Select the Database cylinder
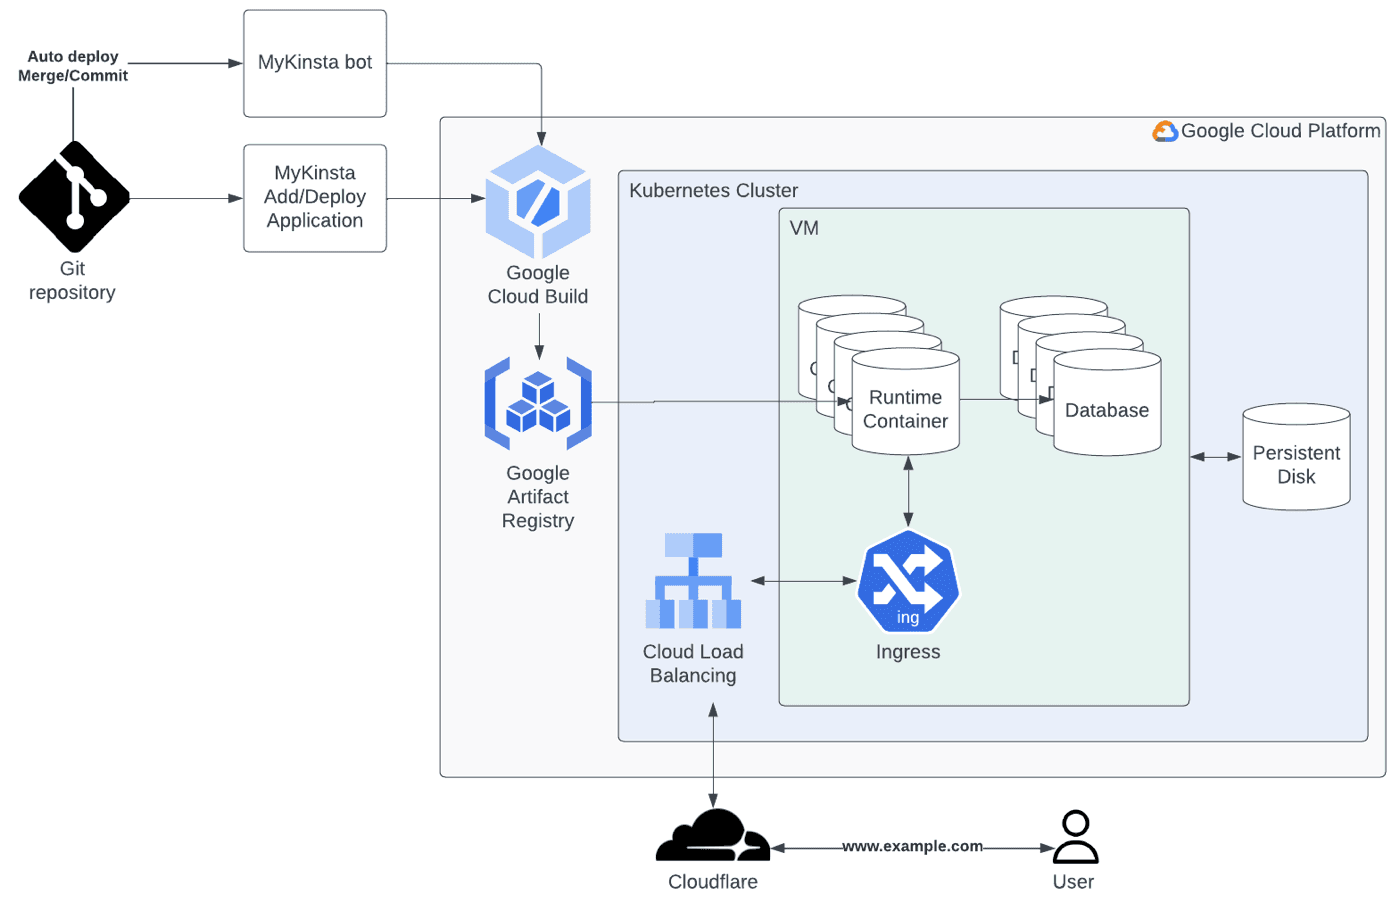The width and height of the screenshot is (1400, 911). (x=1107, y=403)
